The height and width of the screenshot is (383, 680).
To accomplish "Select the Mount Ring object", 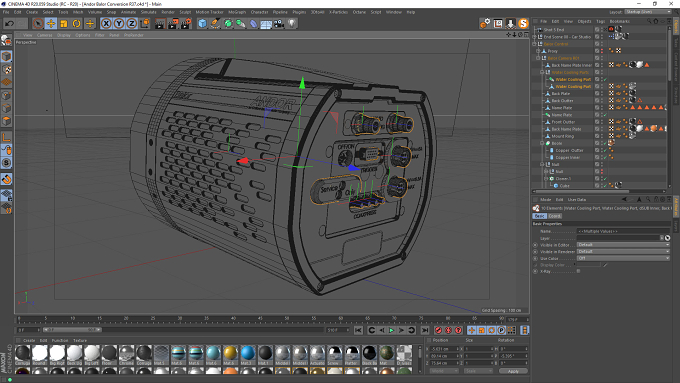I will pos(562,136).
